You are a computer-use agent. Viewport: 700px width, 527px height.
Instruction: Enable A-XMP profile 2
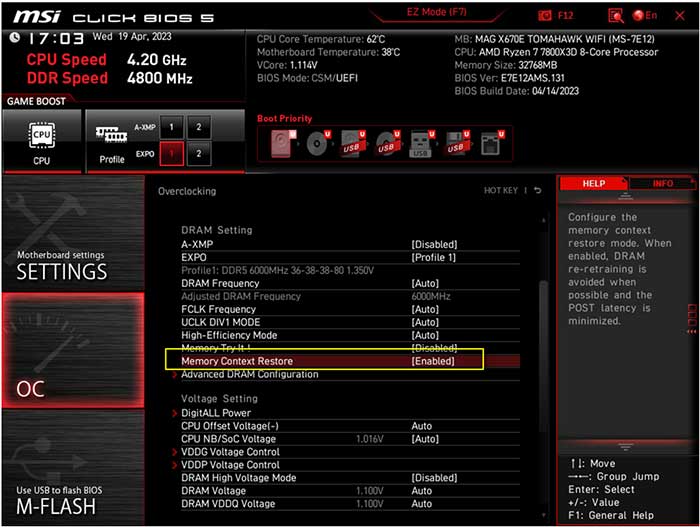[x=199, y=127]
